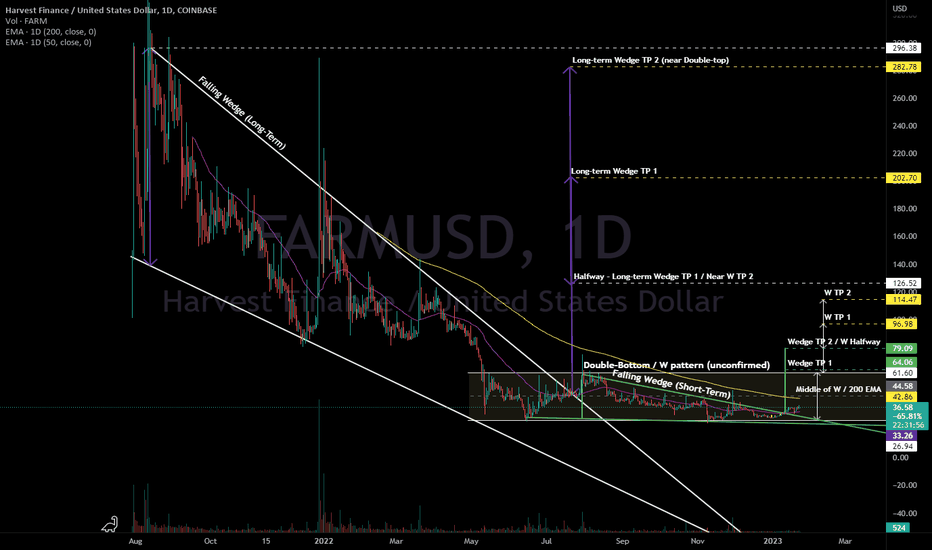The width and height of the screenshot is (932, 550).
Task: Select the Double-Bottom / W pattern (unconfirmed) annotation
Action: pyautogui.click(x=676, y=365)
